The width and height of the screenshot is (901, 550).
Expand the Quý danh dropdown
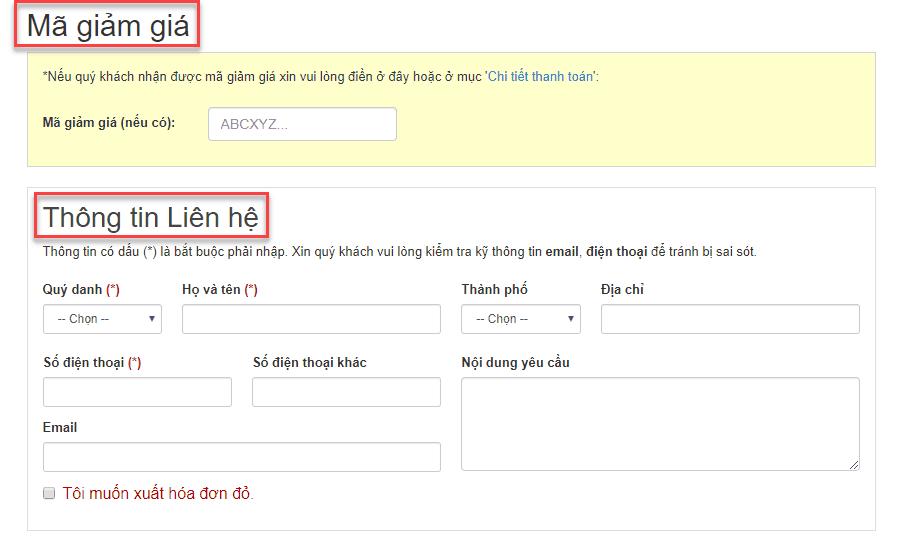click(102, 319)
